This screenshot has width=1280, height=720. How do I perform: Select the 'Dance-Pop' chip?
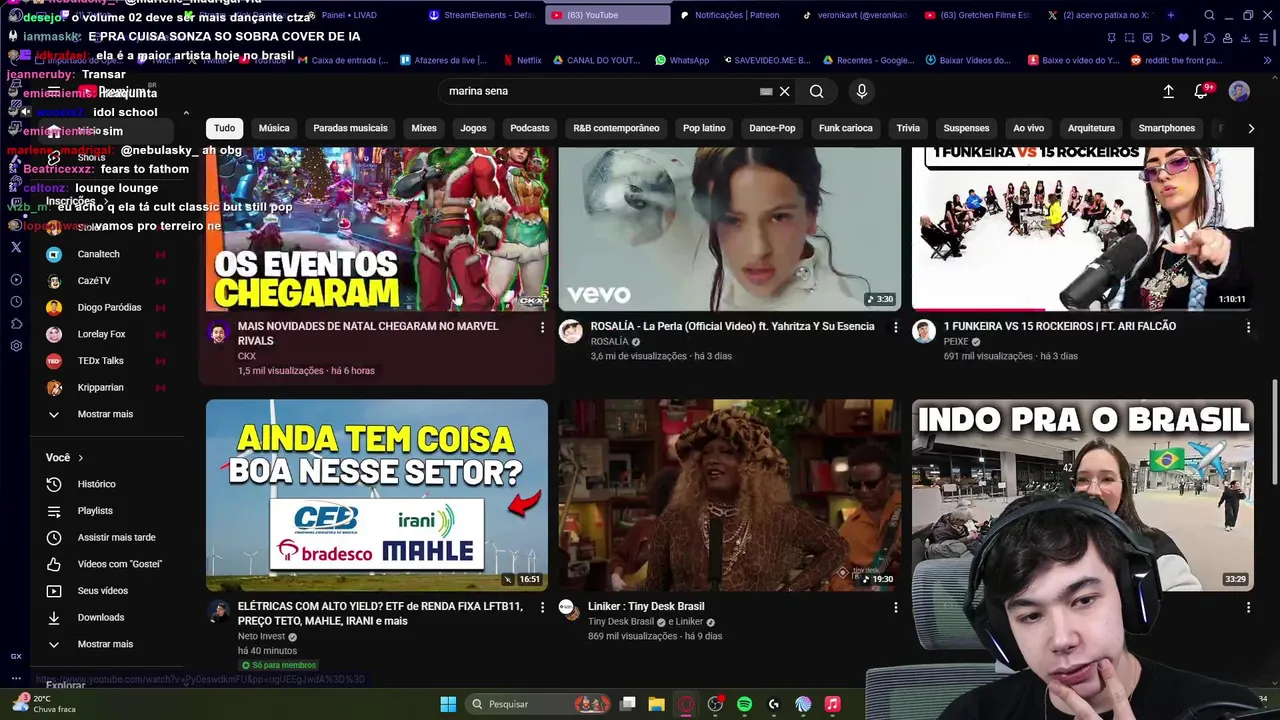[x=772, y=128]
